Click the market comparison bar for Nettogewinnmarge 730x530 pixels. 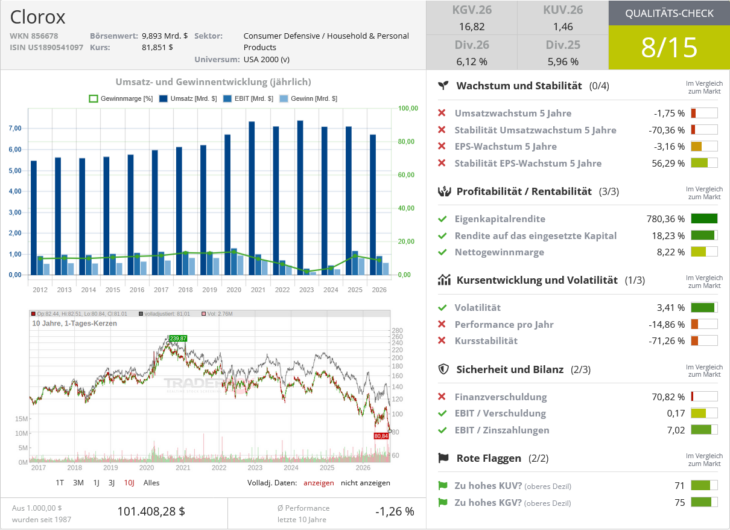[704, 252]
